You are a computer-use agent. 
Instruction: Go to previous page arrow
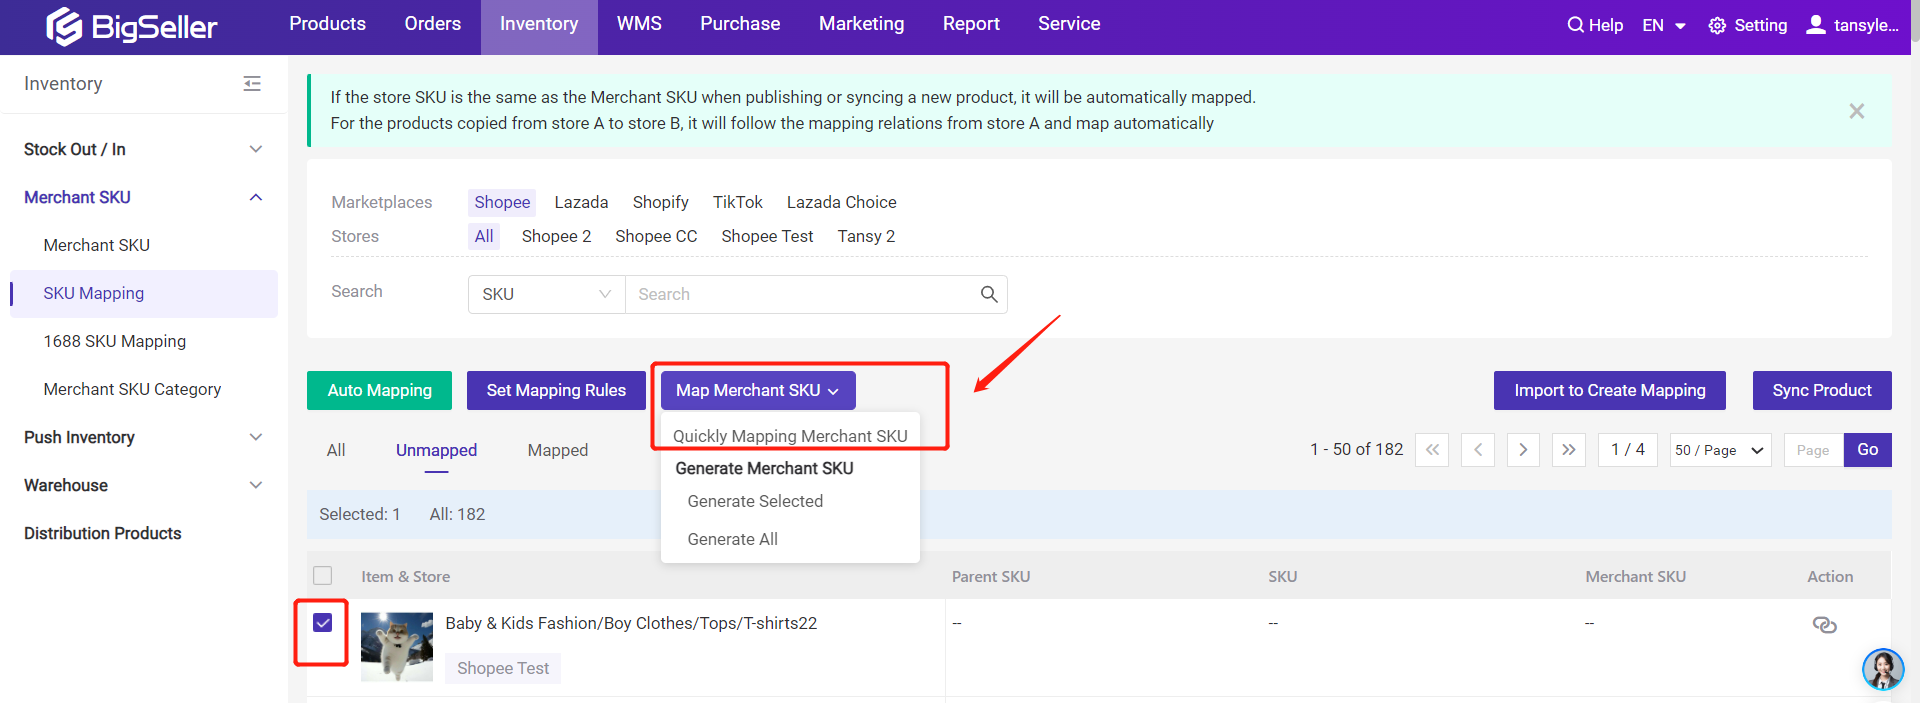coord(1478,450)
